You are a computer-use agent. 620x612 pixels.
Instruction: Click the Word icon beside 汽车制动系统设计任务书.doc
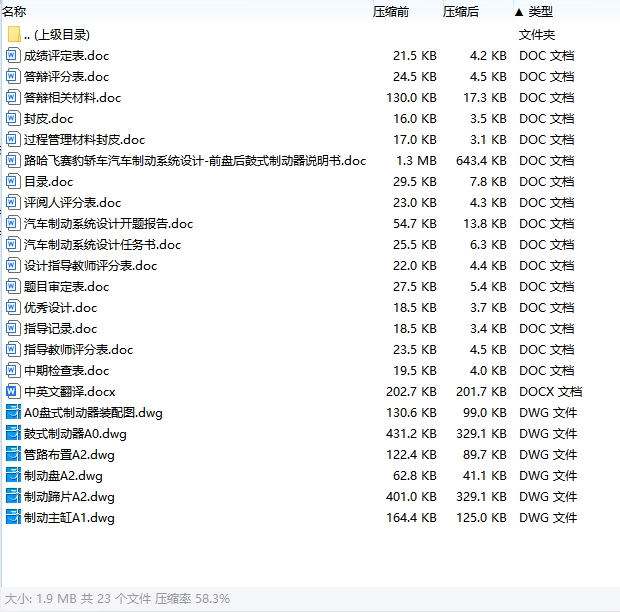[x=12, y=244]
